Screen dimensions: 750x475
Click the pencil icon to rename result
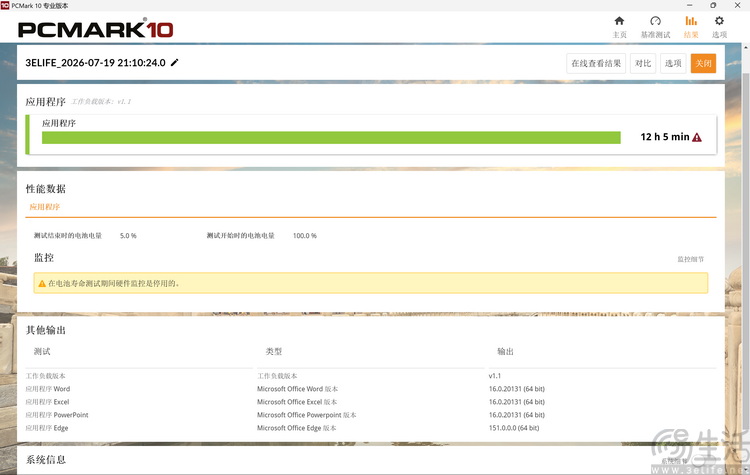click(175, 62)
